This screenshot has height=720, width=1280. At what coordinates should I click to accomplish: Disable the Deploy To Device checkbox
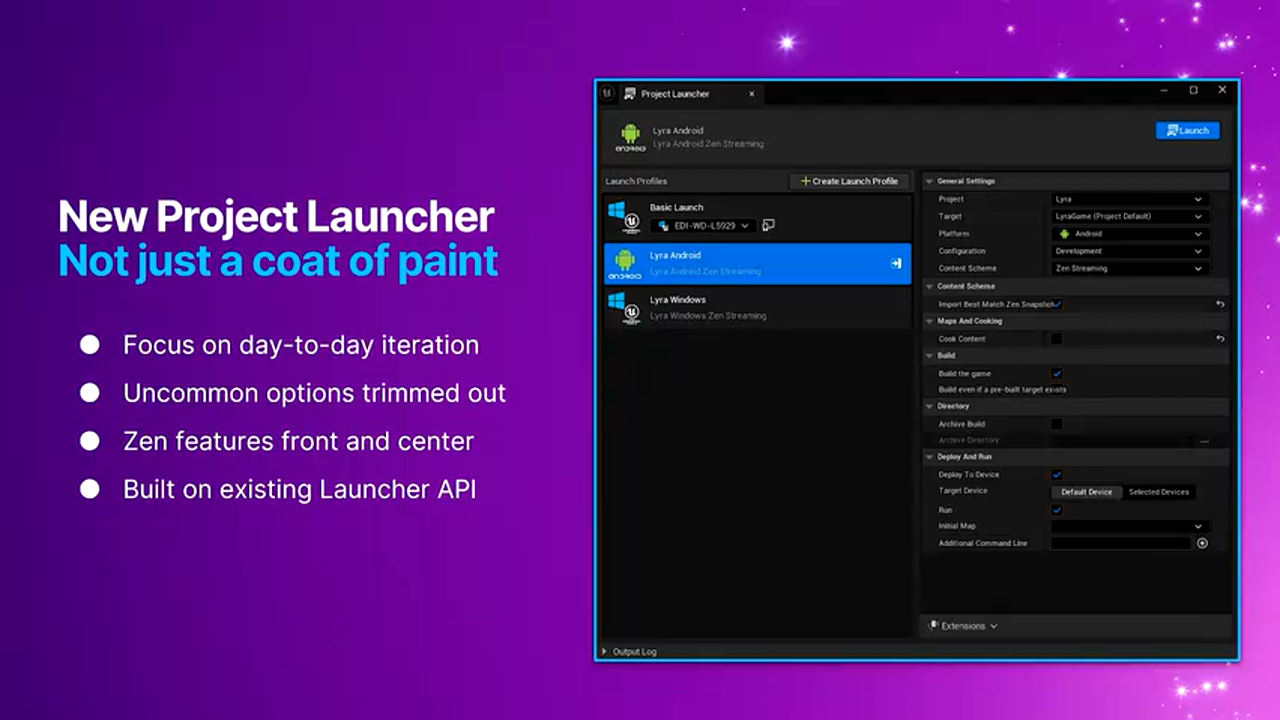(1056, 474)
